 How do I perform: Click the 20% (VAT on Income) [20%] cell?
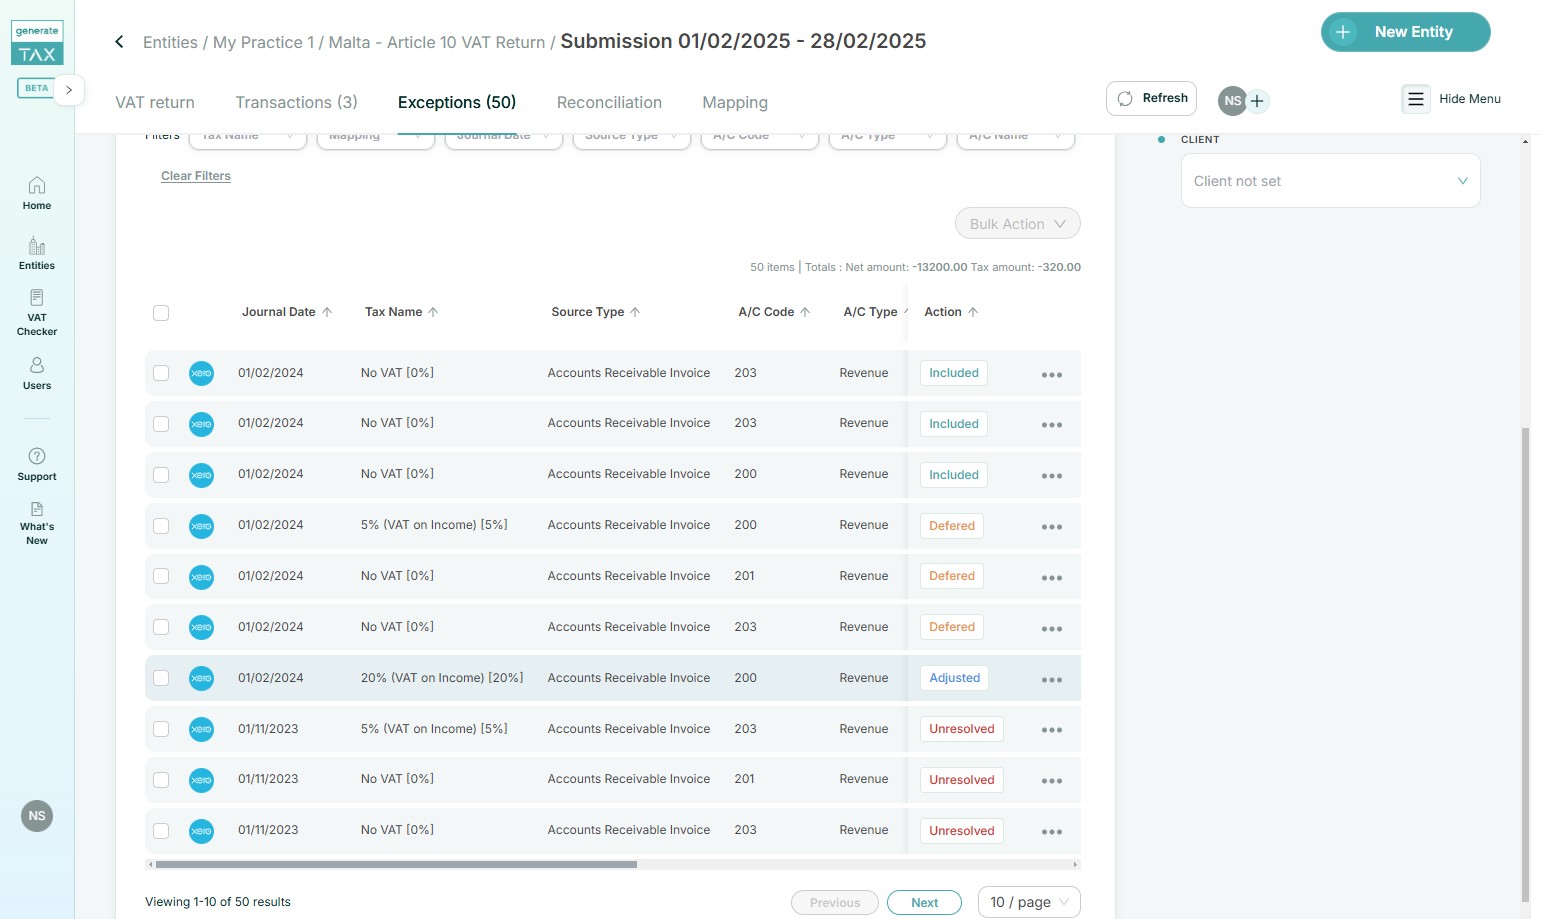click(x=442, y=678)
